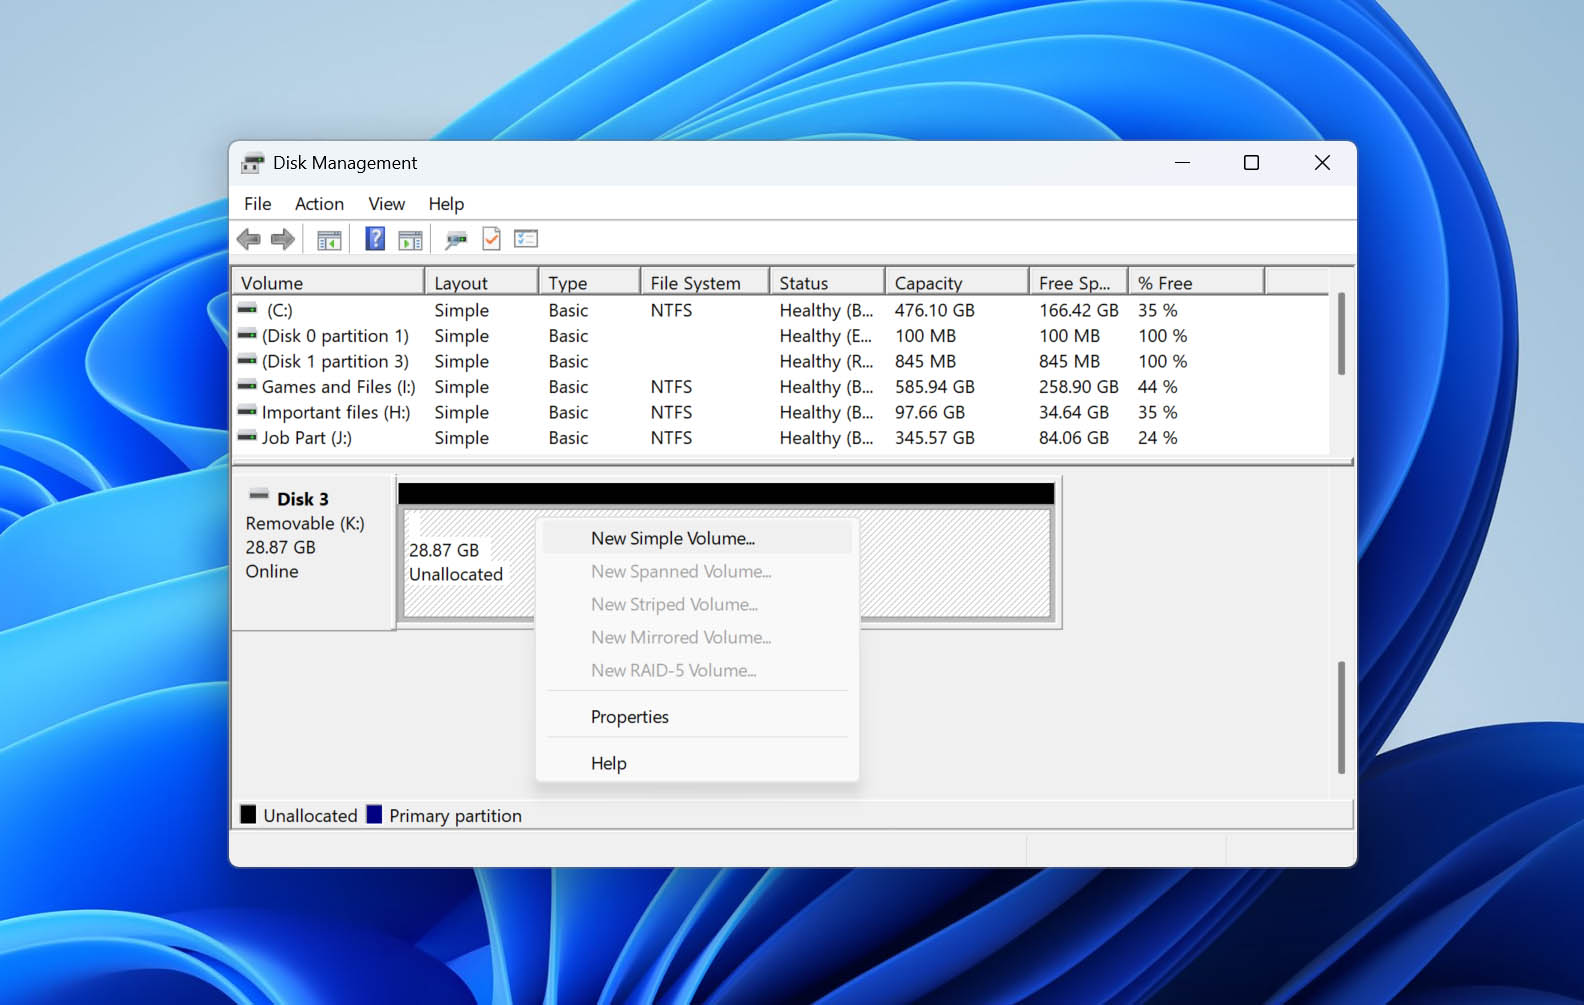The width and height of the screenshot is (1584, 1005).
Task: Select Help in the context menu
Action: 697,763
